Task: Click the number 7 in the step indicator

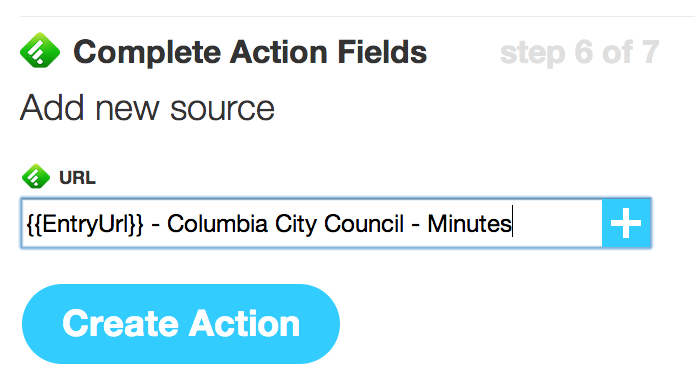Action: click(x=650, y=52)
